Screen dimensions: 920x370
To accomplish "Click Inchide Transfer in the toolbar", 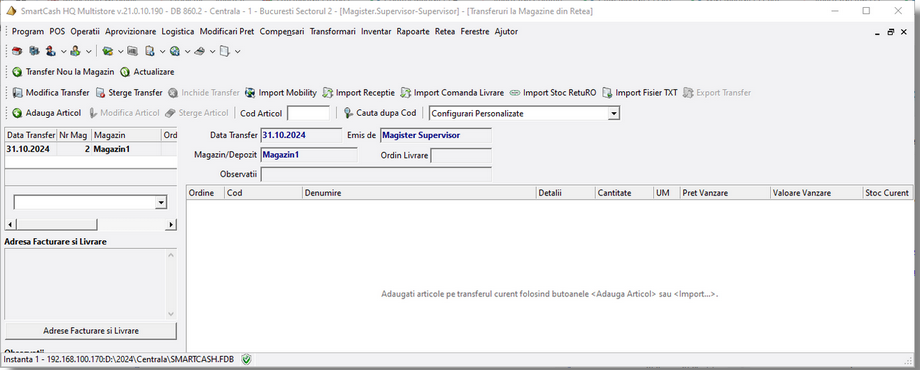I will pos(204,93).
